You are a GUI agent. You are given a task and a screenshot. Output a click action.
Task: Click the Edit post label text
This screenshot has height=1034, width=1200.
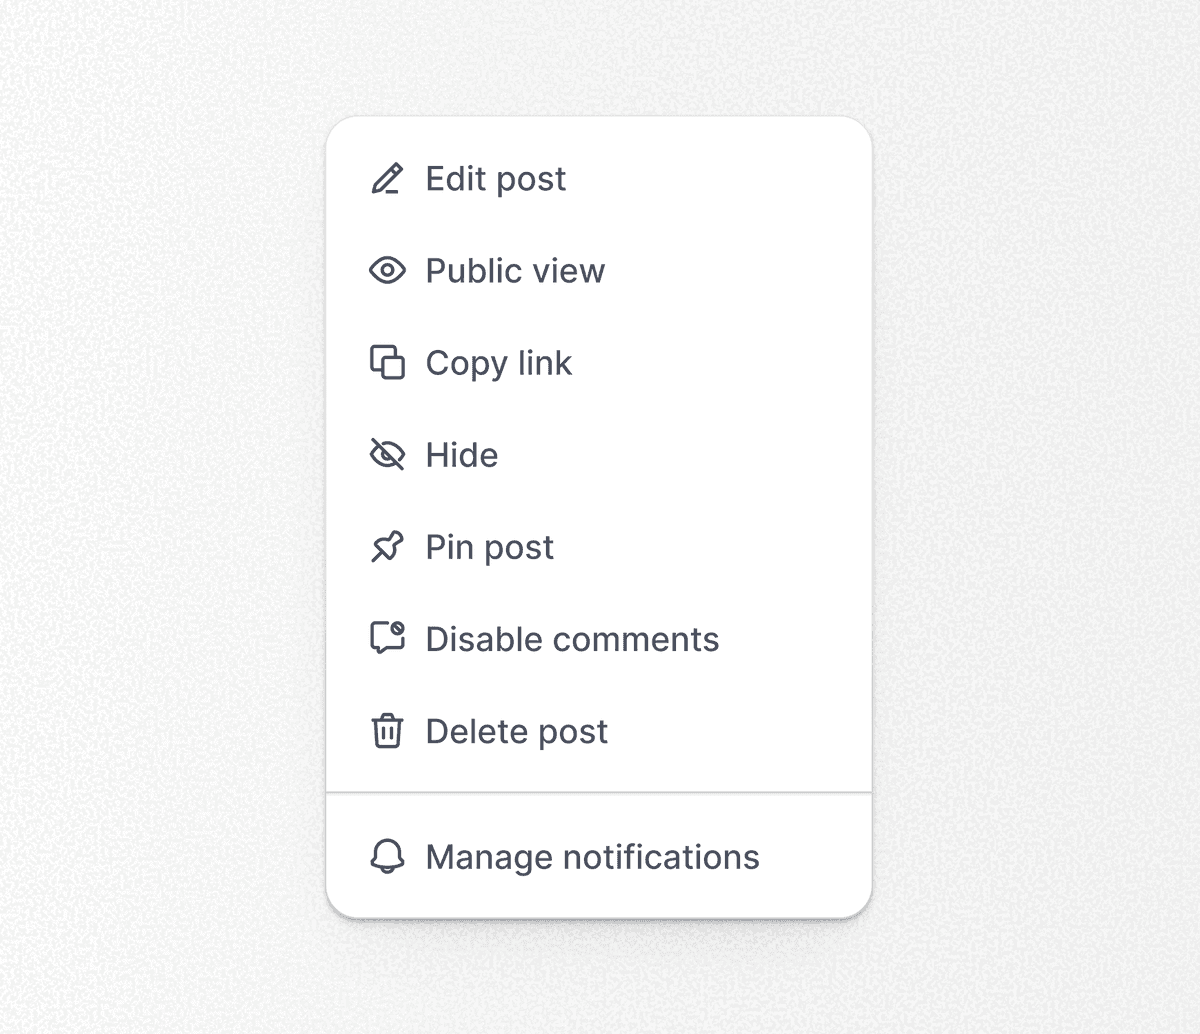495,179
